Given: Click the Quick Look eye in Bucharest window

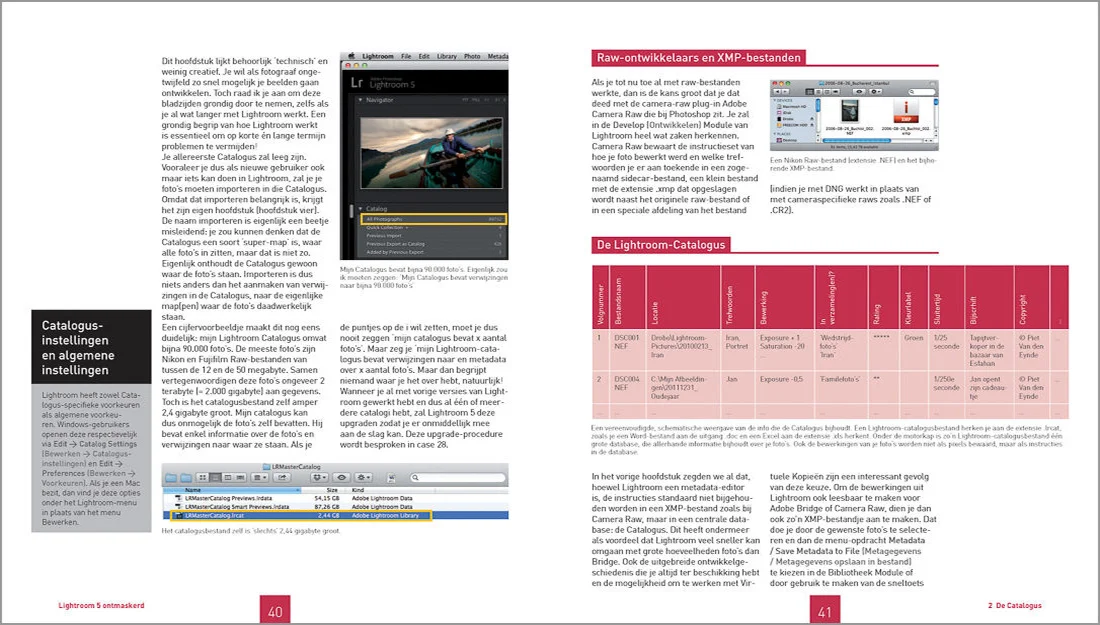Looking at the screenshot, I should (x=859, y=92).
